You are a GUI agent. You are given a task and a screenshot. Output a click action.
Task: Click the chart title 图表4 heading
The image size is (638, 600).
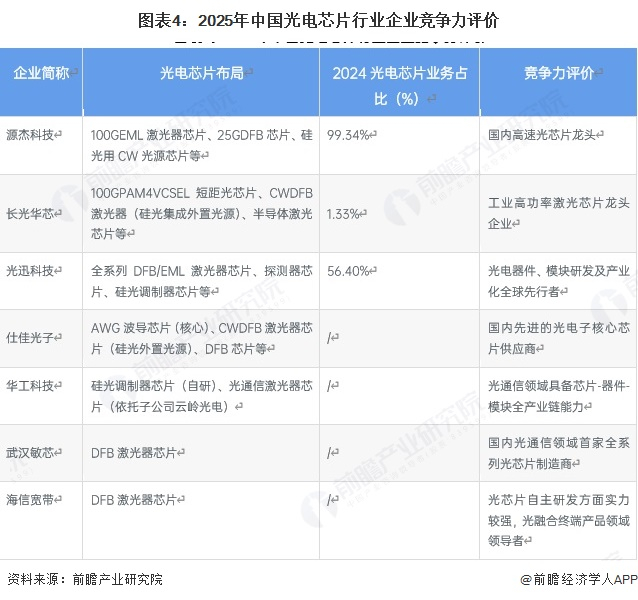click(x=319, y=20)
